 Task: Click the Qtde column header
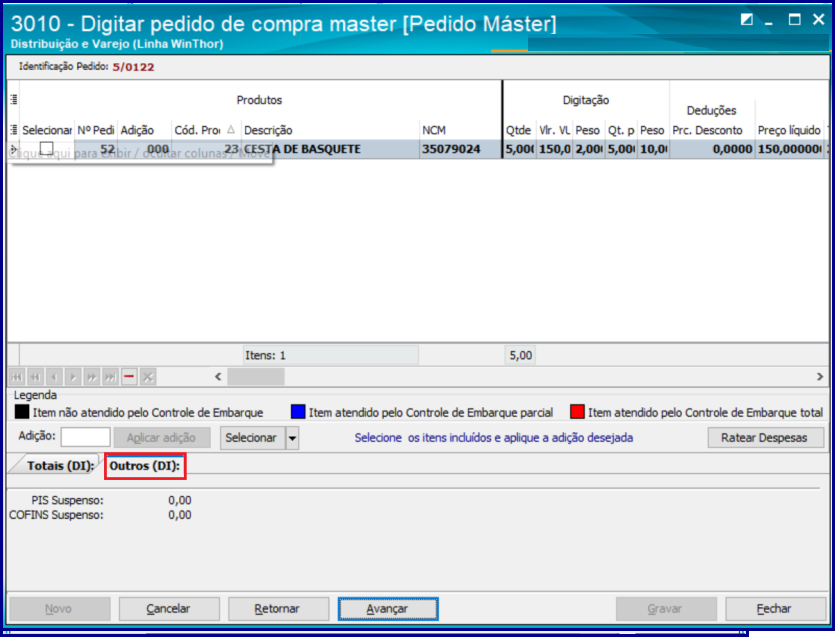click(x=519, y=130)
